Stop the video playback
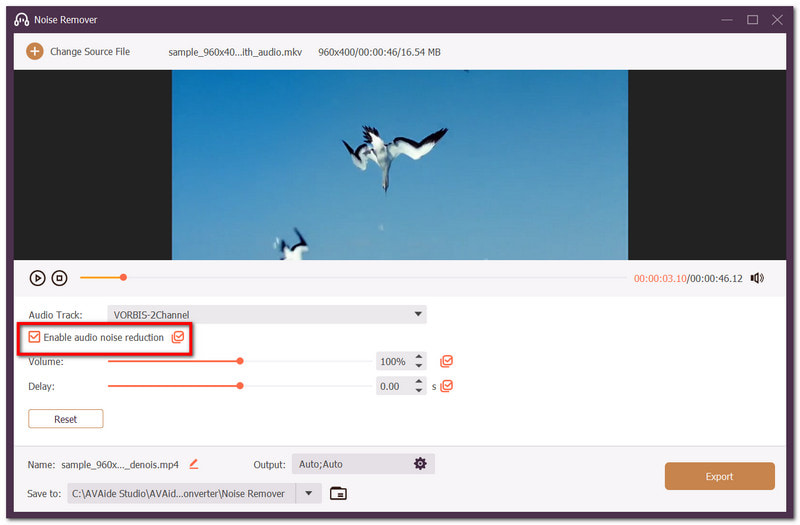 tap(59, 278)
